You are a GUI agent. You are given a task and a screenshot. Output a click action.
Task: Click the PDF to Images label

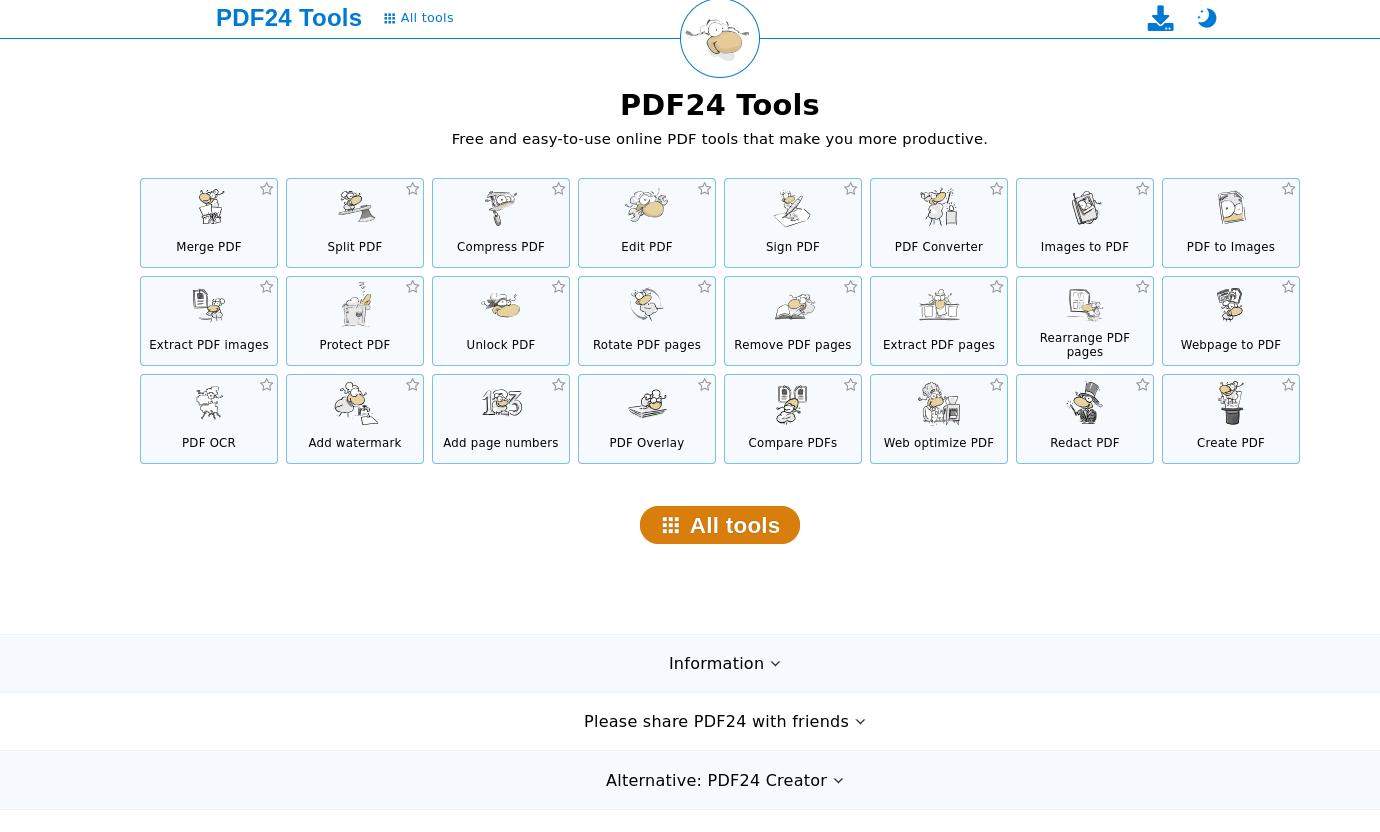pos(1231,247)
